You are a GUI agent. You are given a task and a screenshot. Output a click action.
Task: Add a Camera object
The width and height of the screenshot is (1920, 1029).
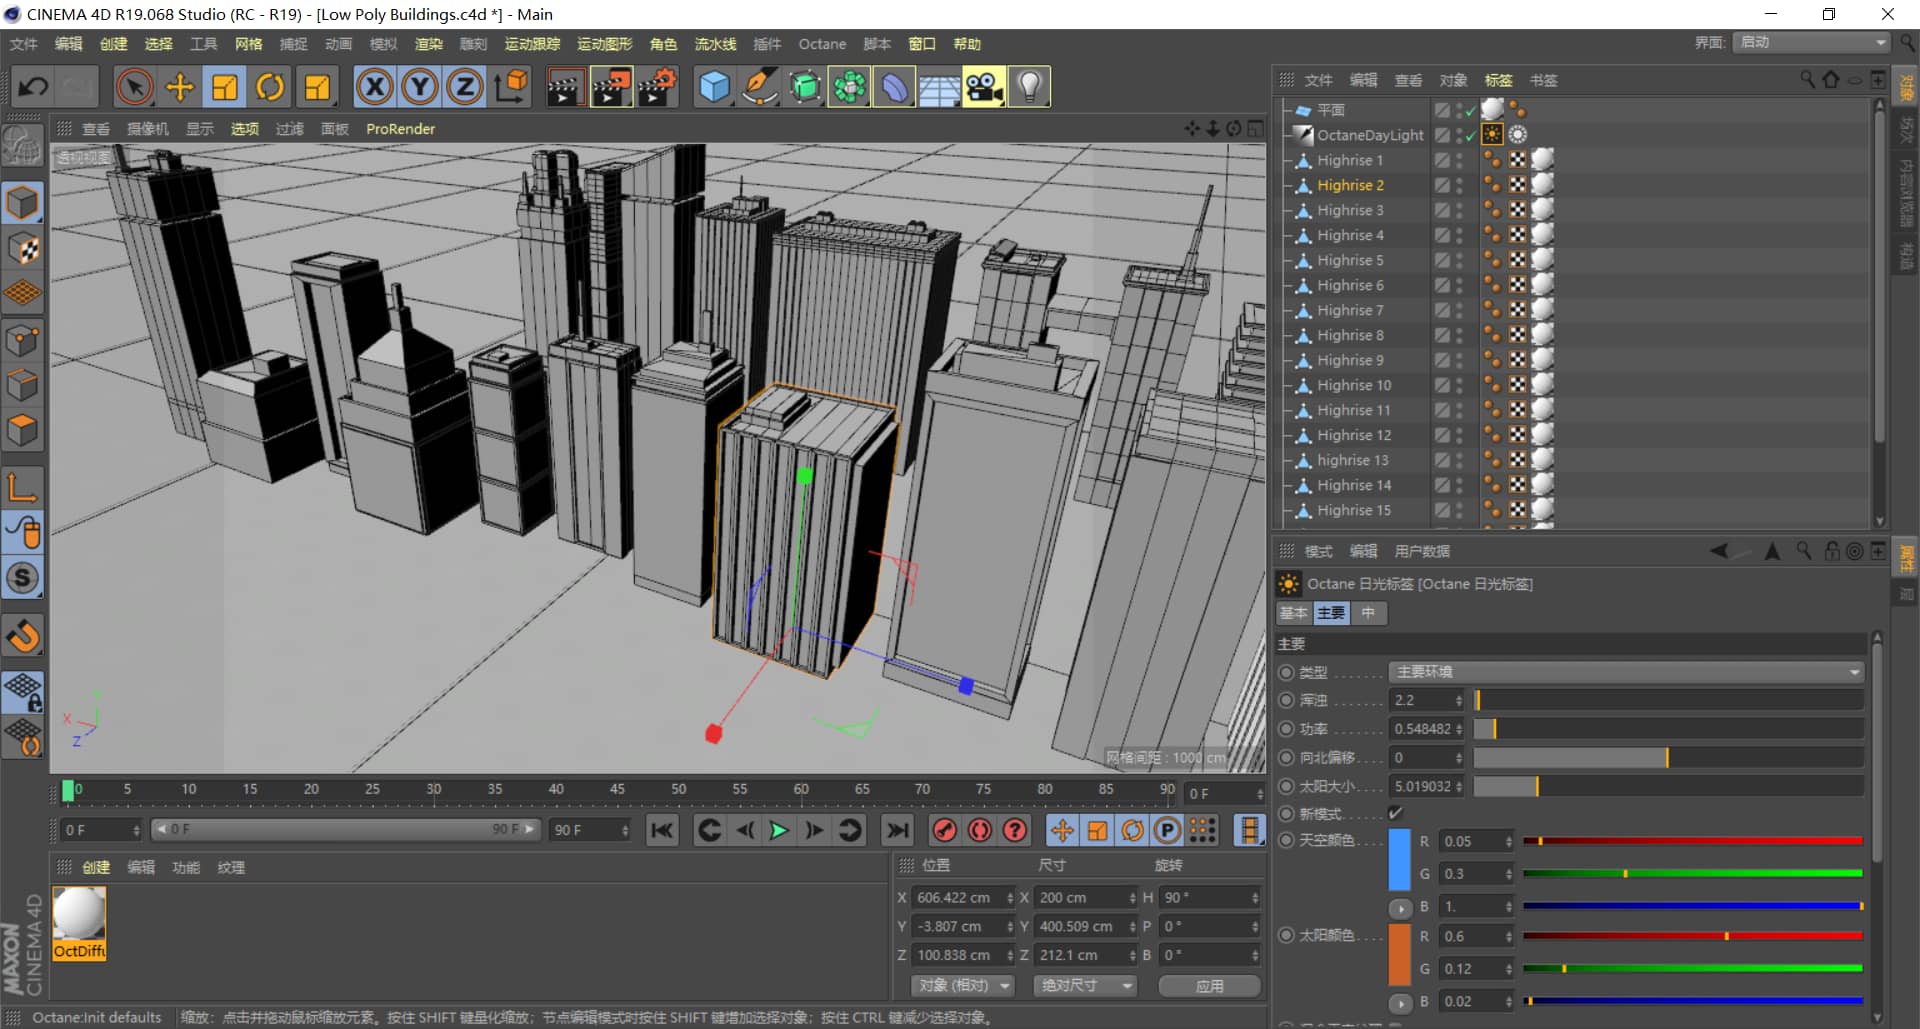984,87
